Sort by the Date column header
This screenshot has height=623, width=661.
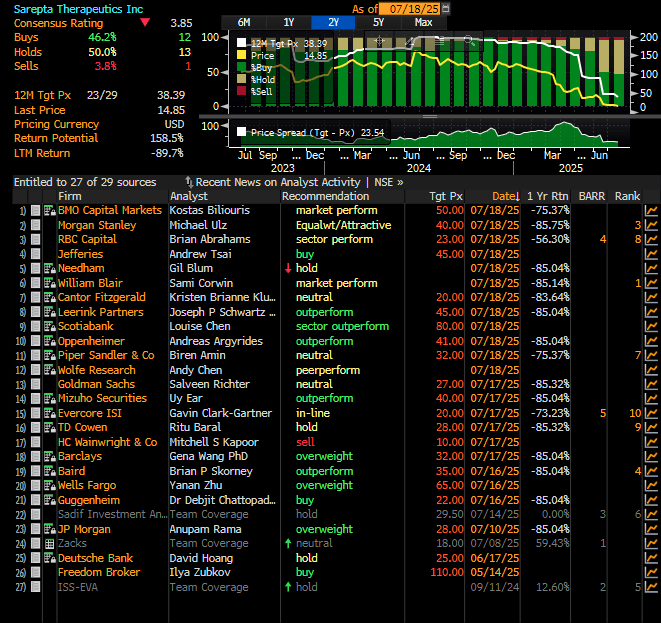(504, 196)
